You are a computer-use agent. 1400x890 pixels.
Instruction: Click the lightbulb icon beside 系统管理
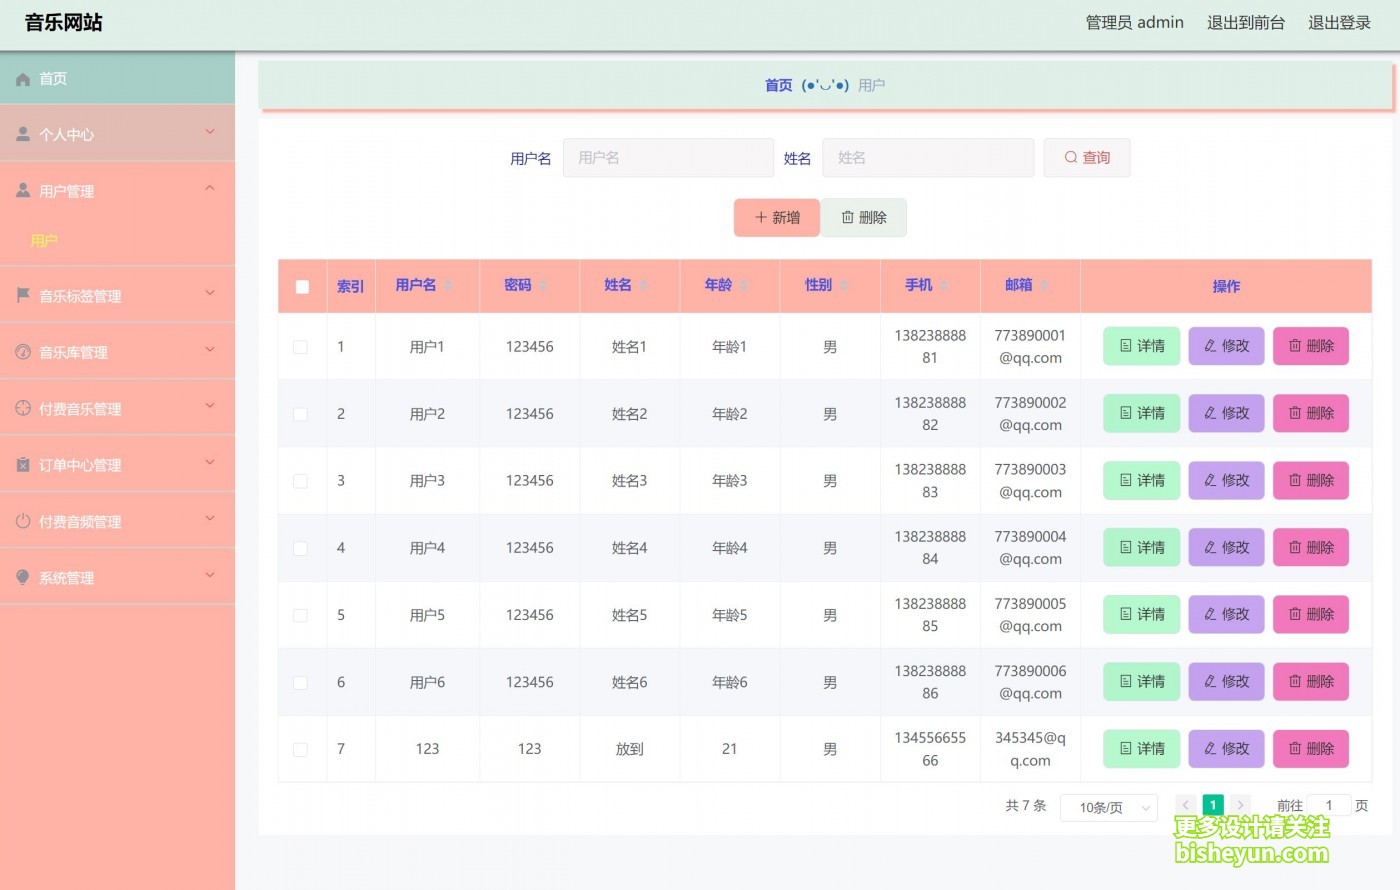pos(23,577)
